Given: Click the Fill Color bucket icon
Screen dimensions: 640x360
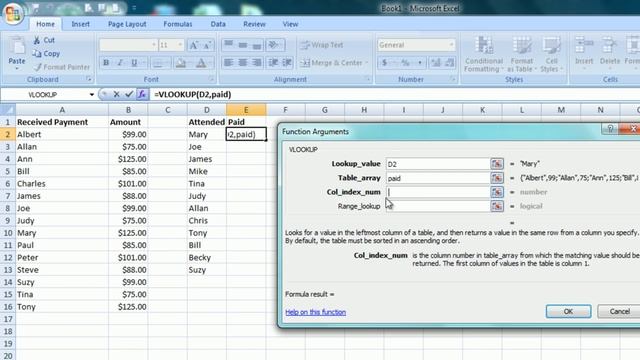Looking at the screenshot, I should click(x=181, y=62).
